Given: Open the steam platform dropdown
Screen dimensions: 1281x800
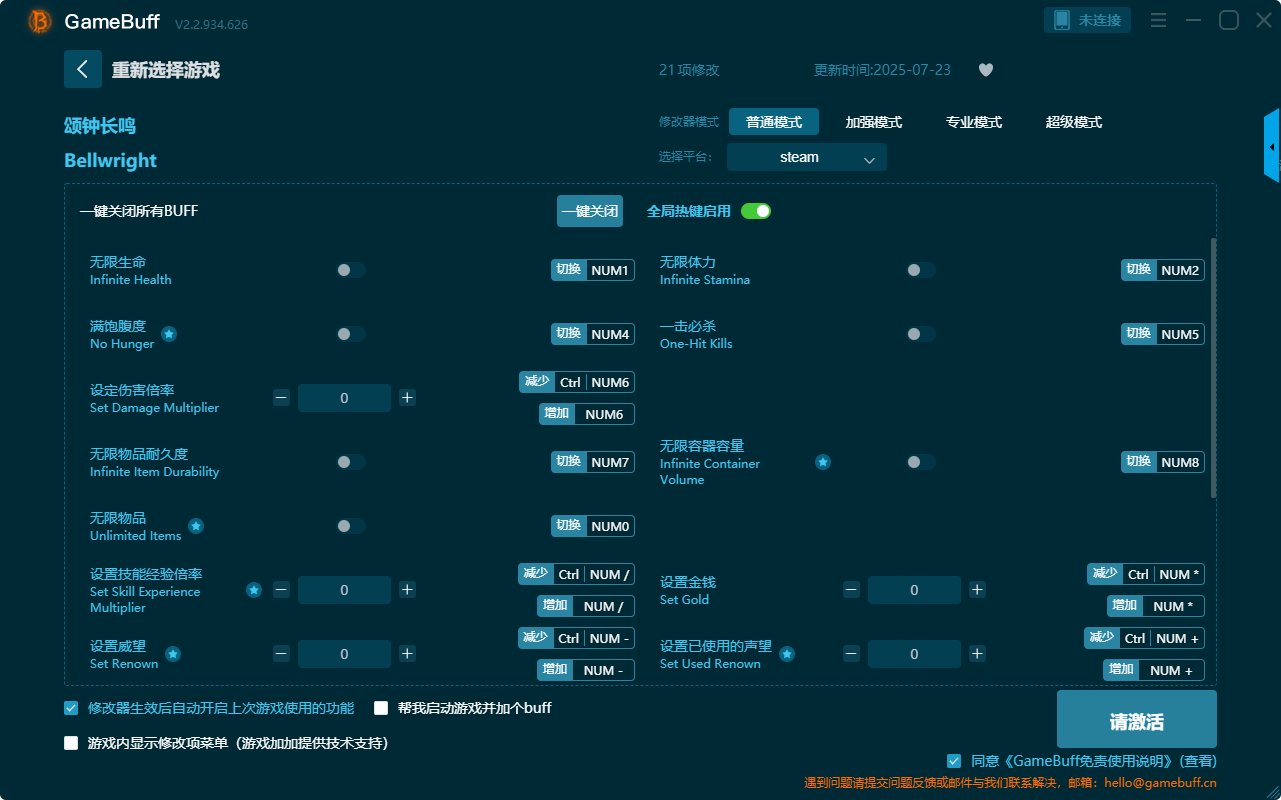Looking at the screenshot, I should tap(806, 157).
